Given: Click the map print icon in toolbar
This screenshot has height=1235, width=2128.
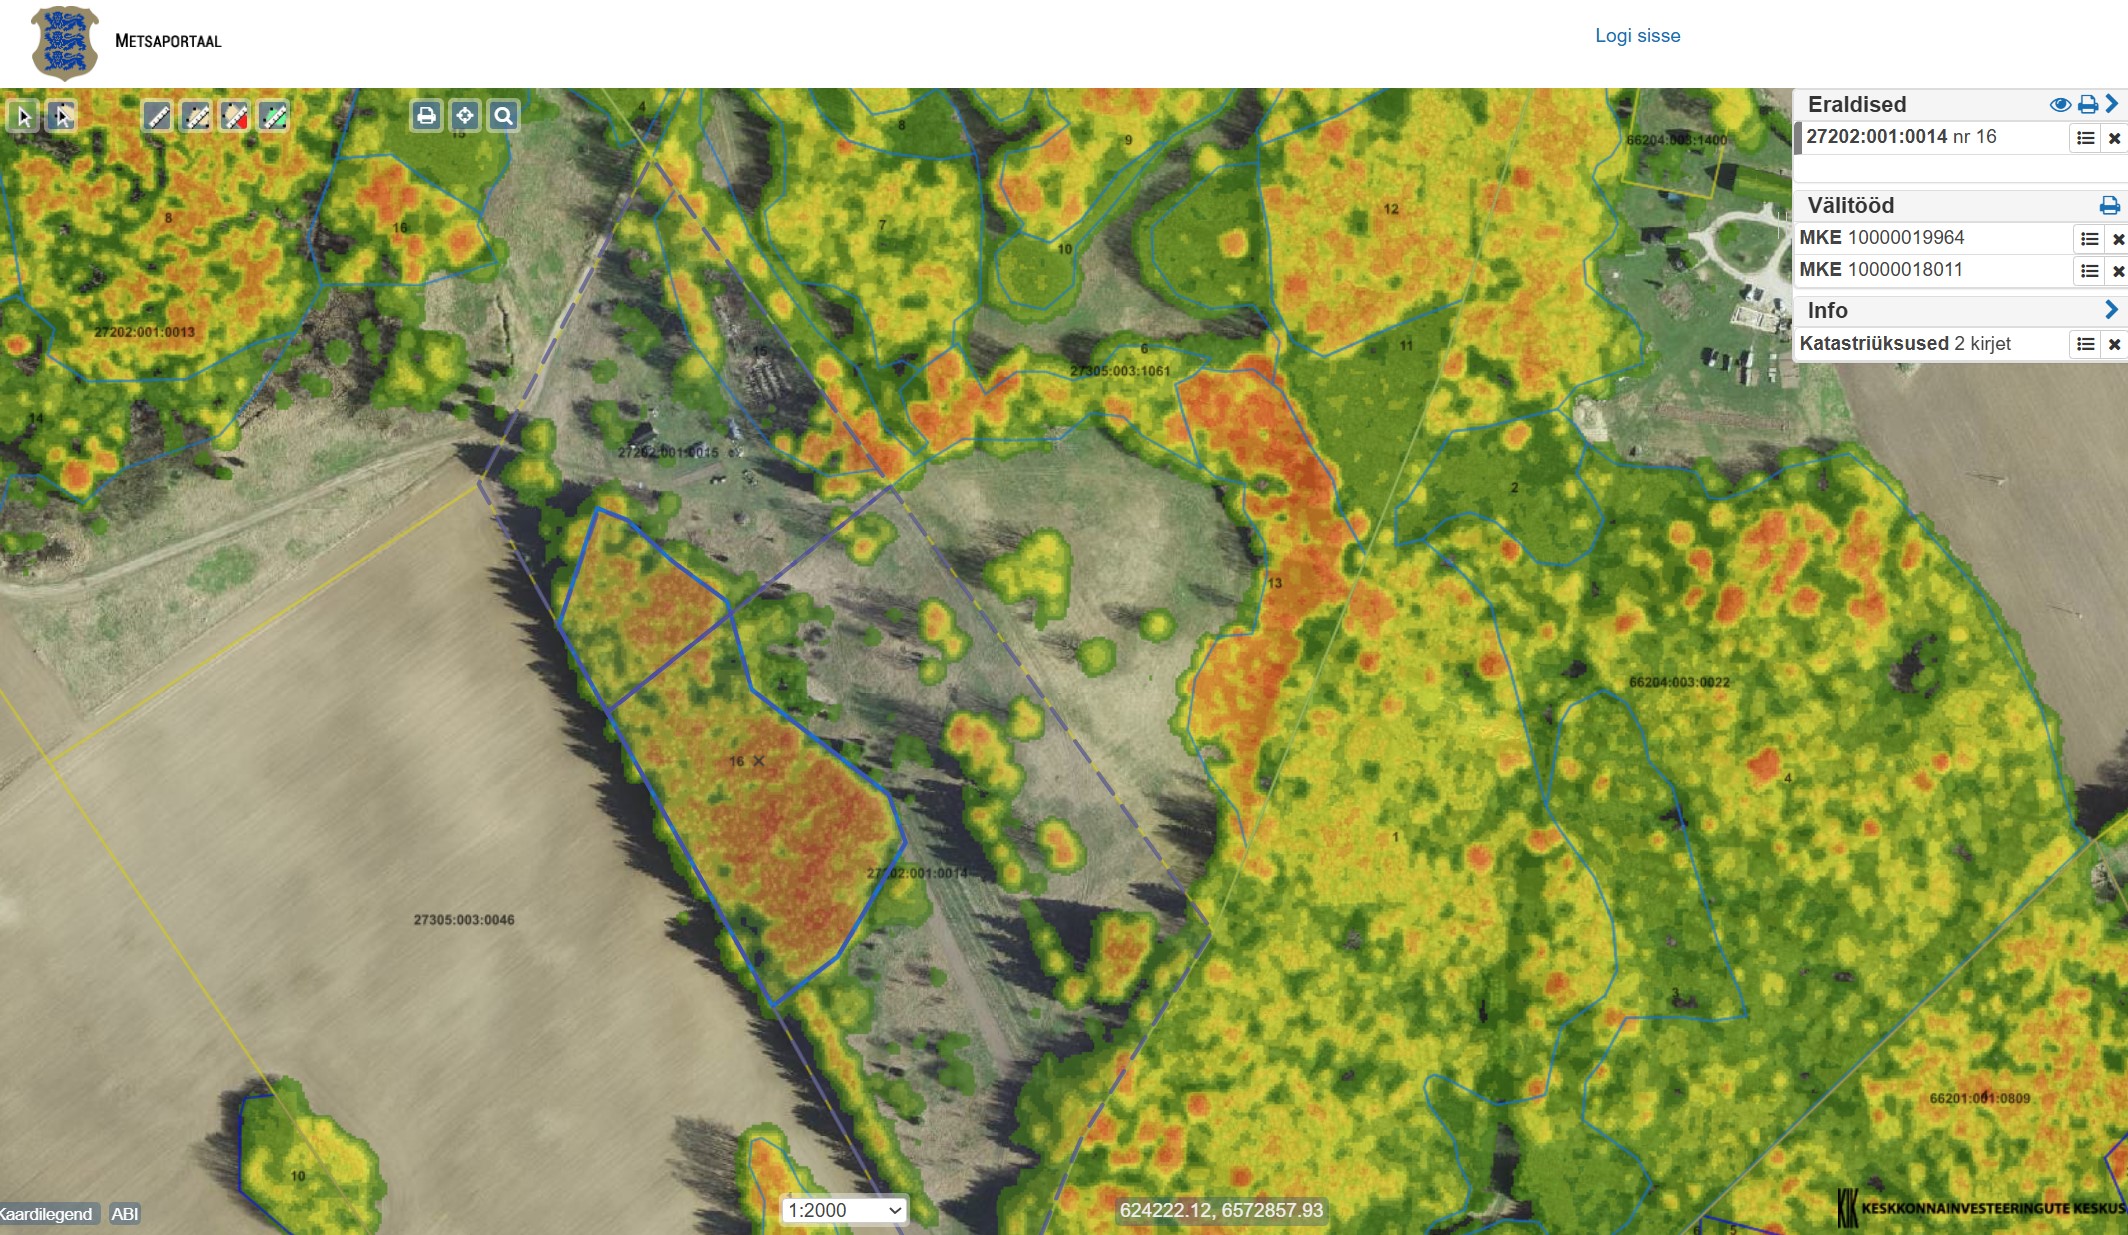Looking at the screenshot, I should pos(426,116).
